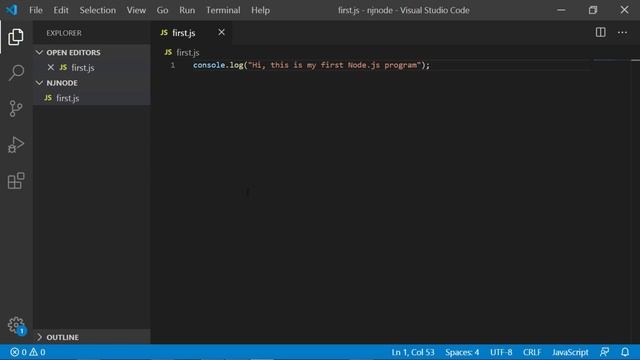The width and height of the screenshot is (640, 360).
Task: Select first.js entry in Open Editors
Action: pos(92,67)
